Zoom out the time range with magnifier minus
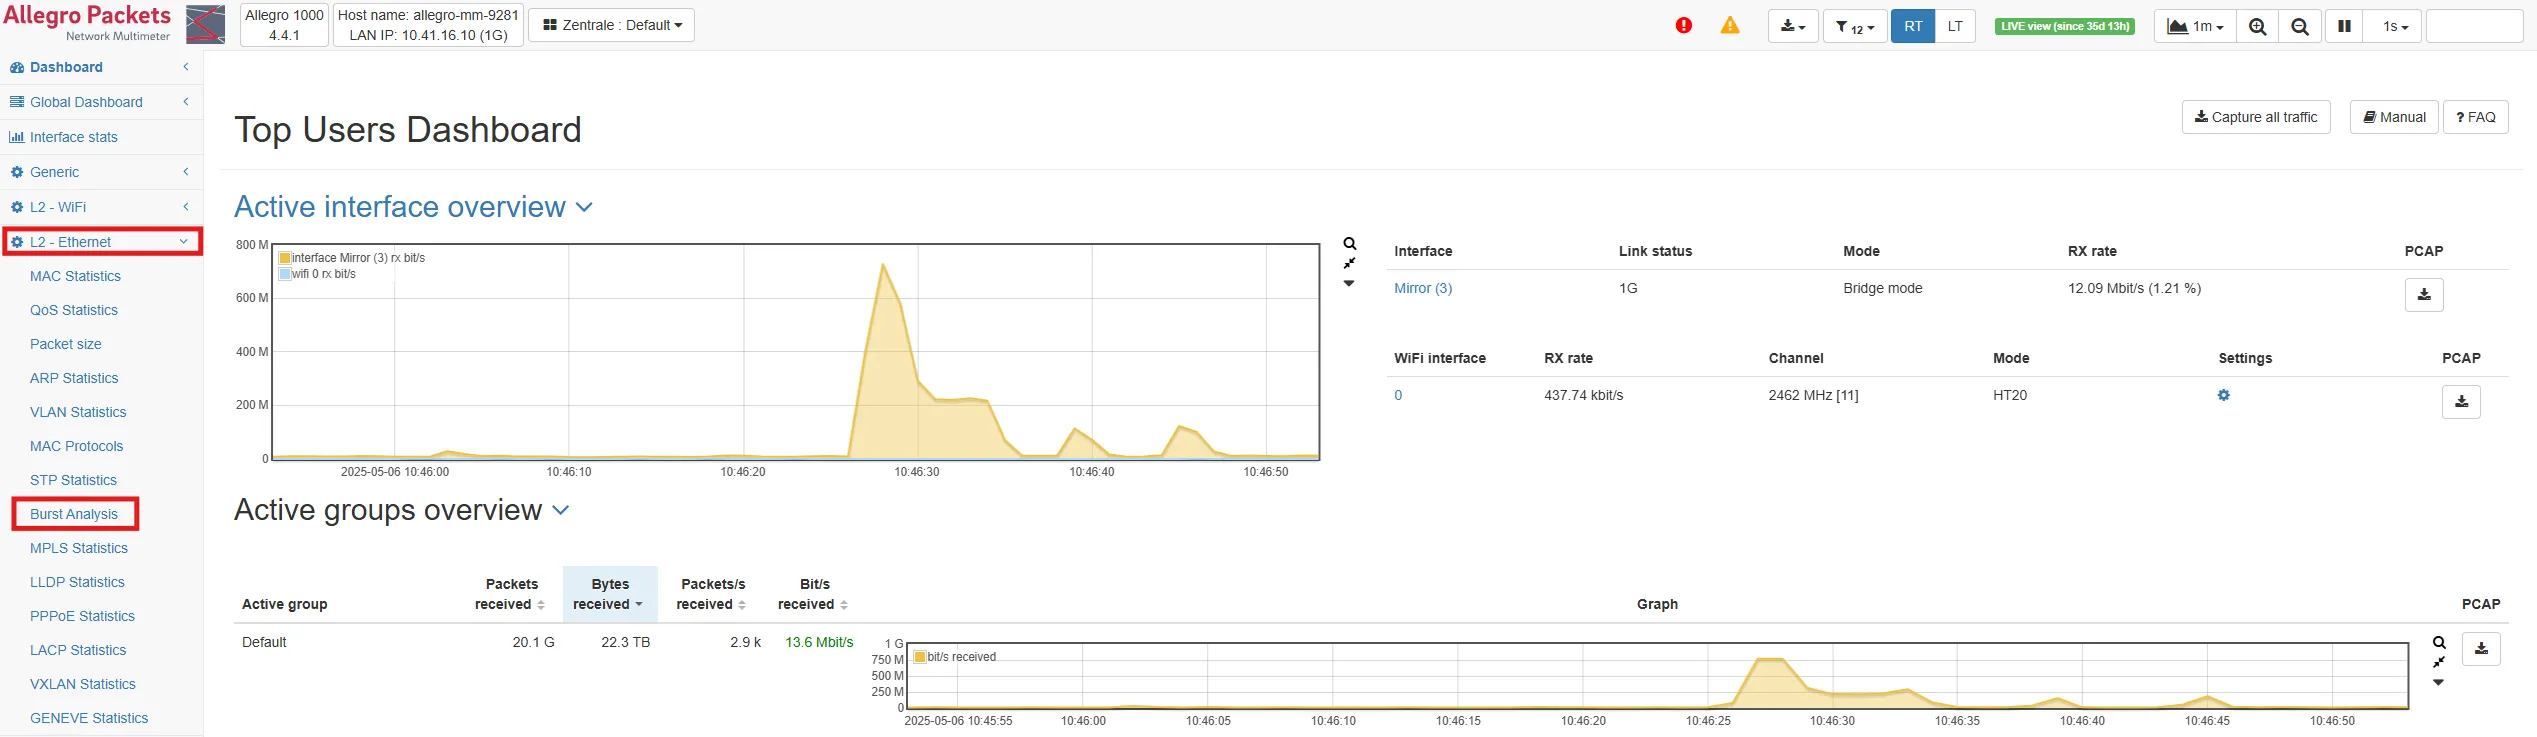2537x737 pixels. pos(2300,27)
